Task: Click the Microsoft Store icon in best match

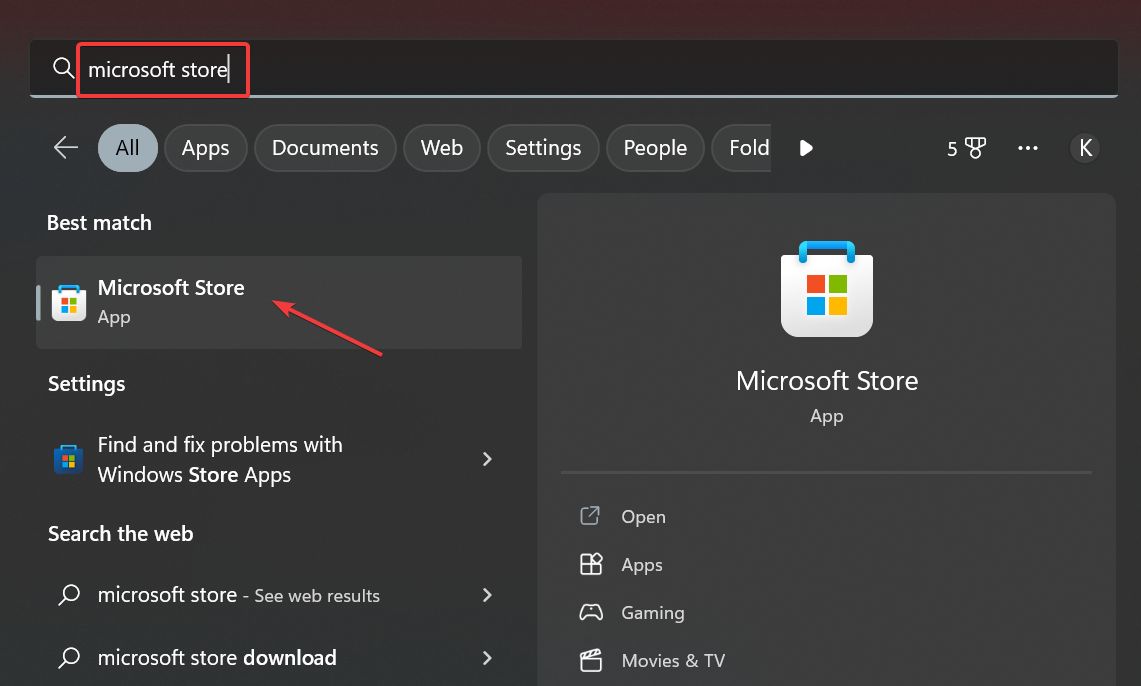Action: coord(69,303)
